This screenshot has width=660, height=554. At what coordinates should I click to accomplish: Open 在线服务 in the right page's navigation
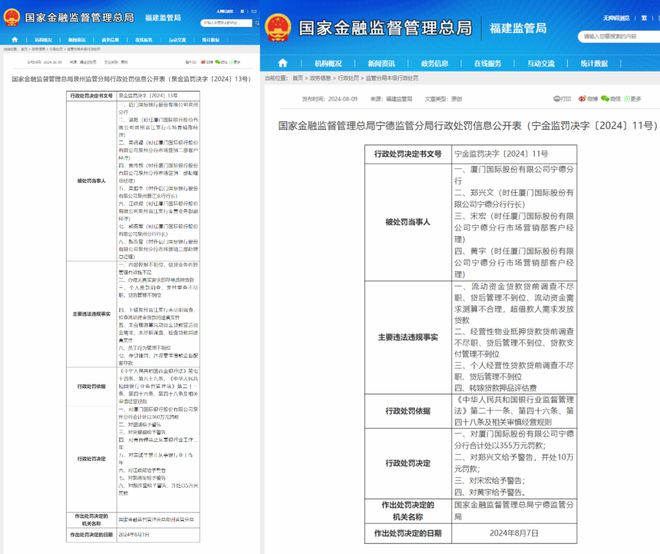click(487, 64)
